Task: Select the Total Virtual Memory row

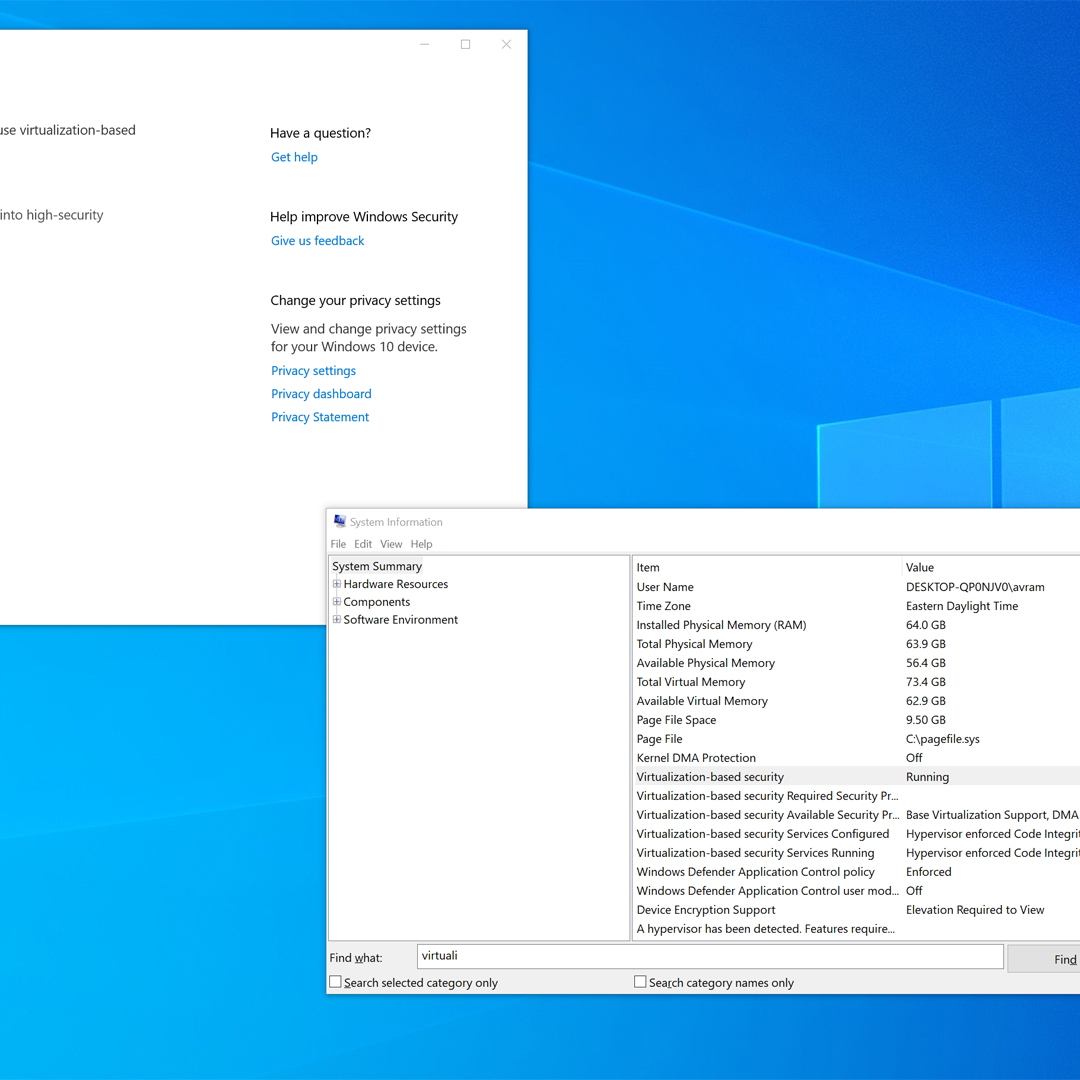Action: [856, 682]
